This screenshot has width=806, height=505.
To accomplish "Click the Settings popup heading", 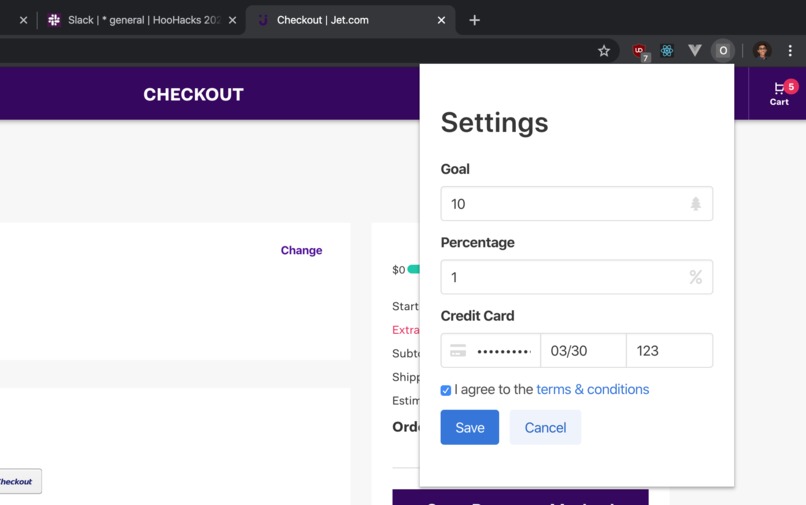I will coord(494,123).
